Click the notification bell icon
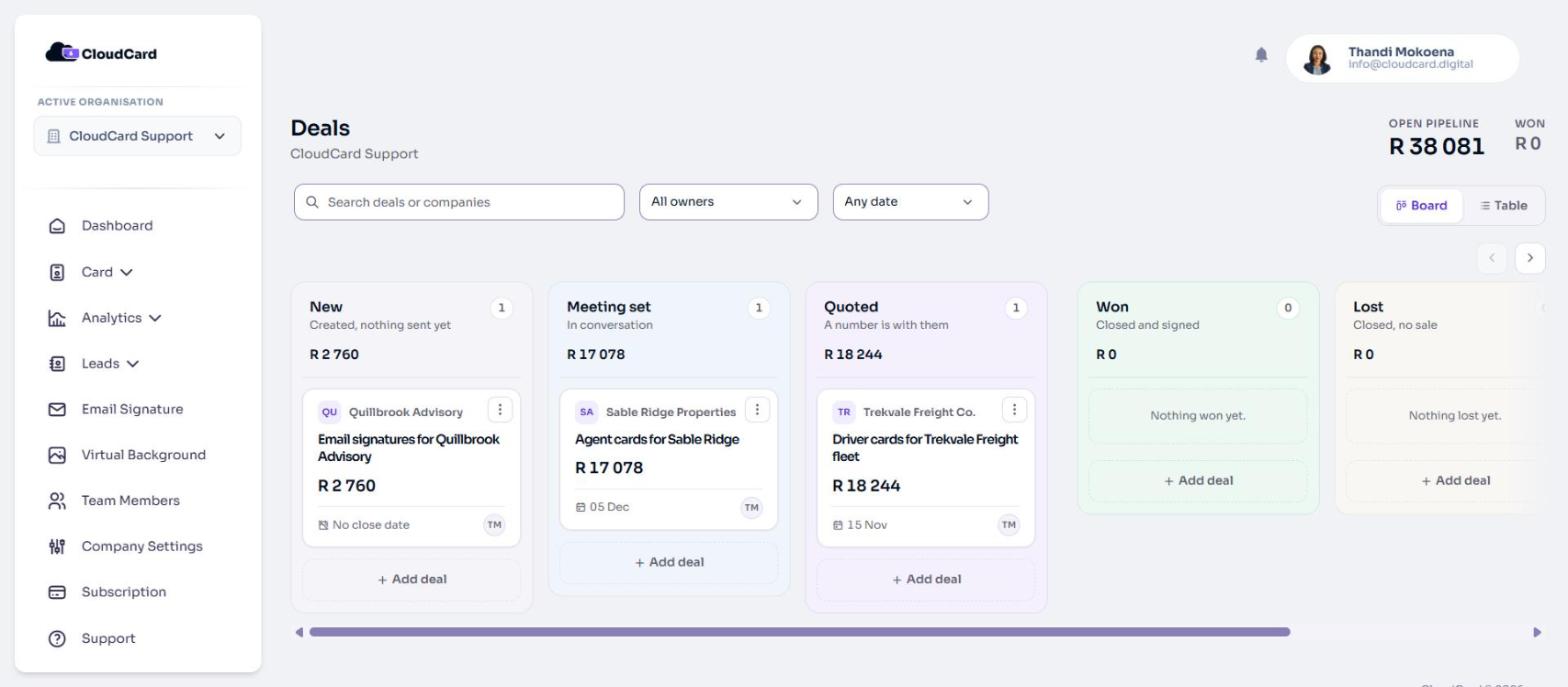Screen dimensions: 1568x687 coord(1261,55)
